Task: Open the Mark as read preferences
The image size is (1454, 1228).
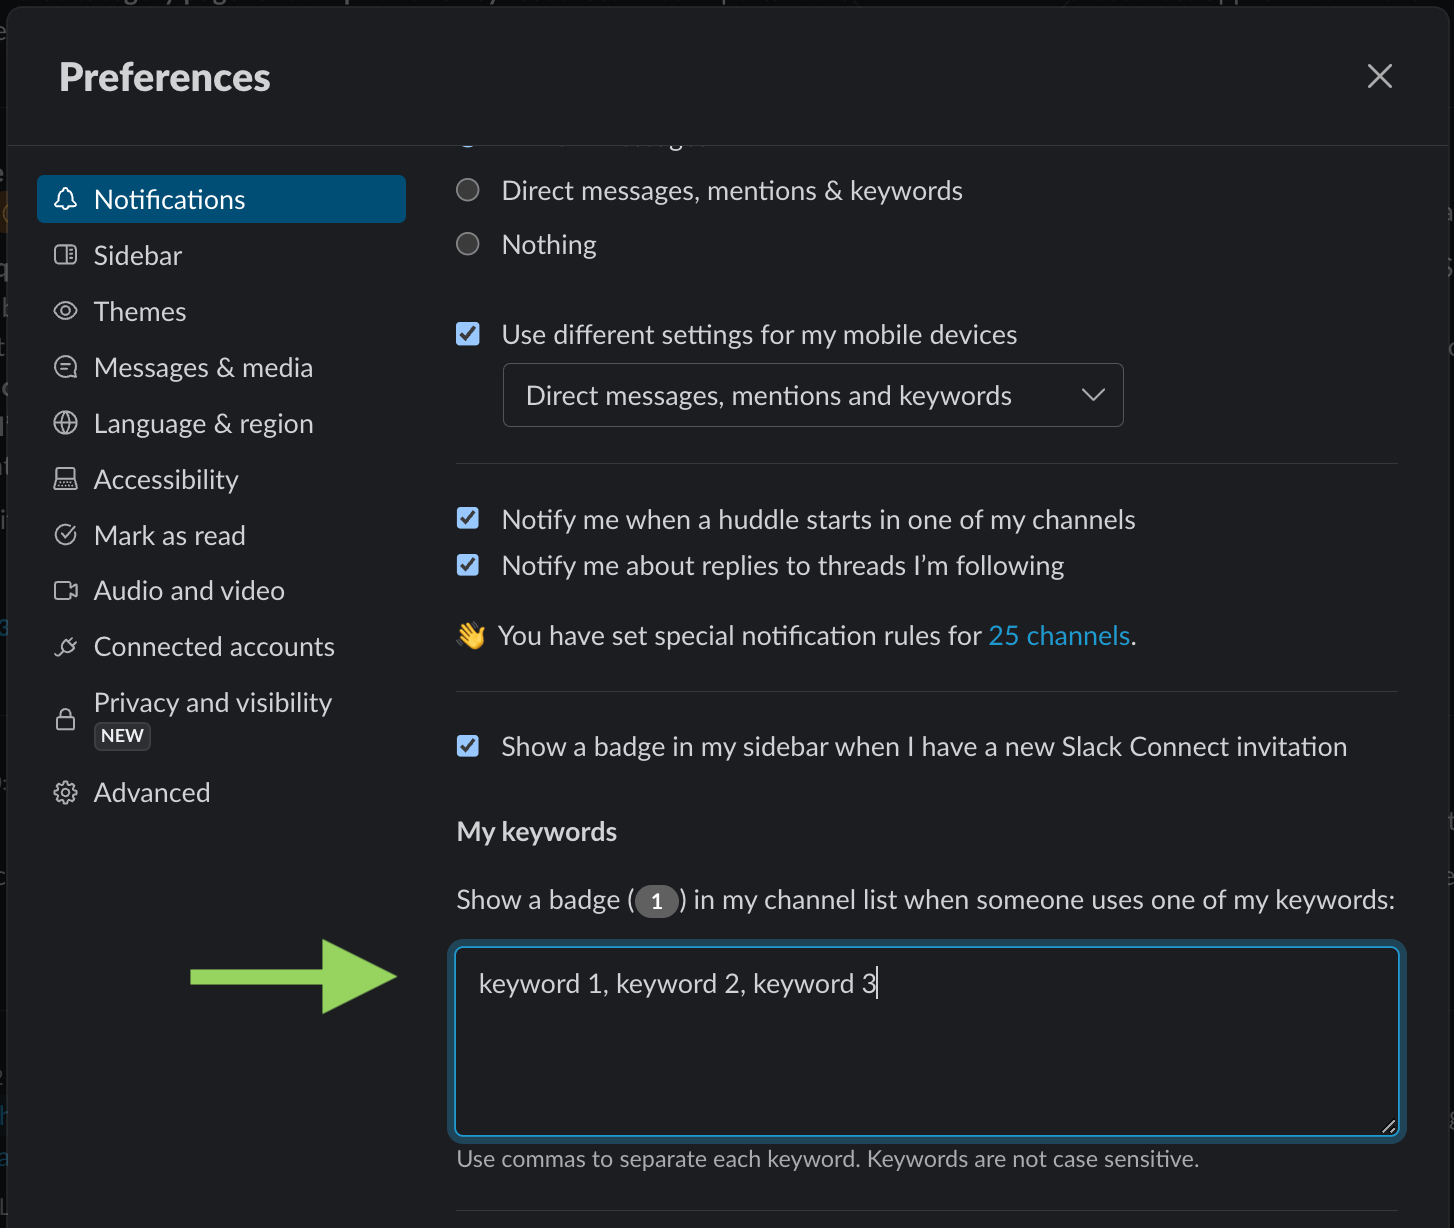Action: 169,535
